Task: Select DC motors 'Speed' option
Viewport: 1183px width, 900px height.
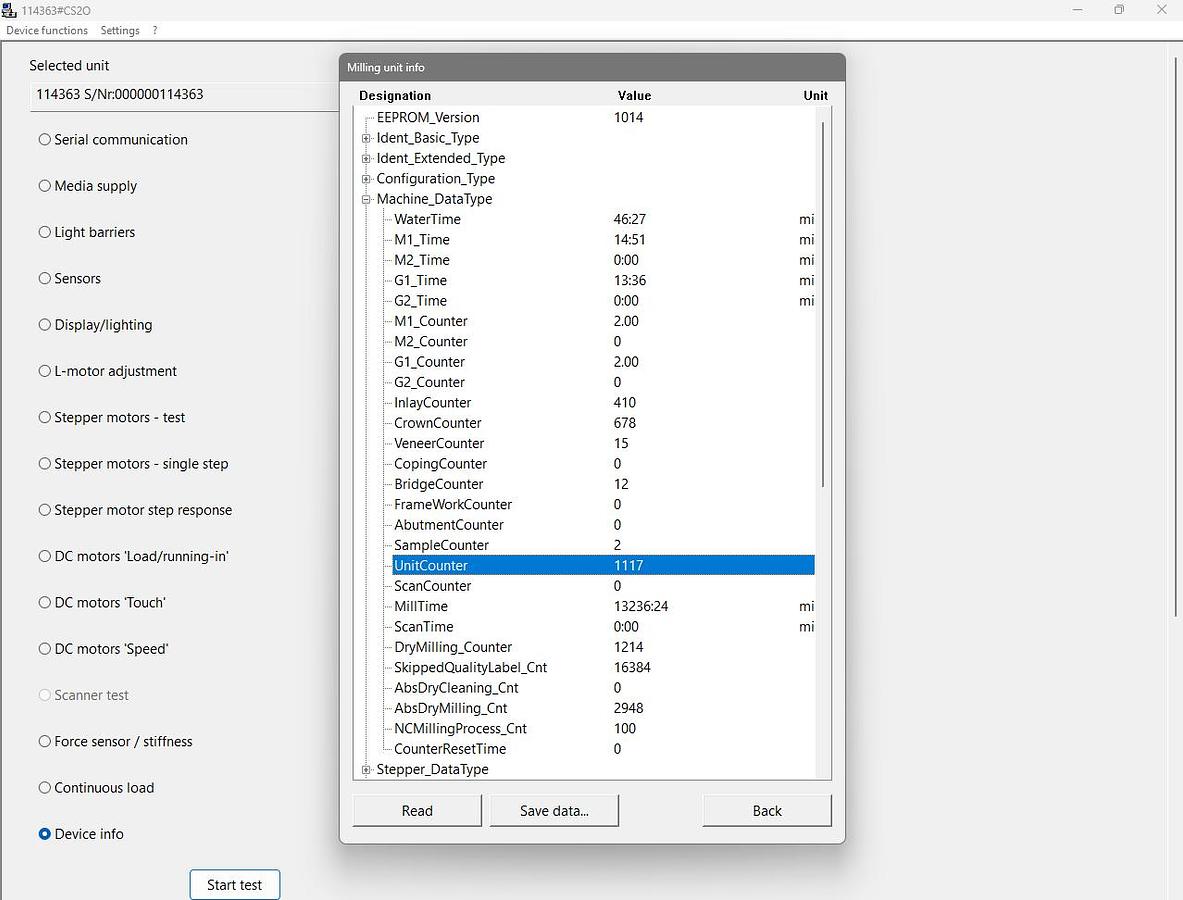Action: (x=103, y=649)
